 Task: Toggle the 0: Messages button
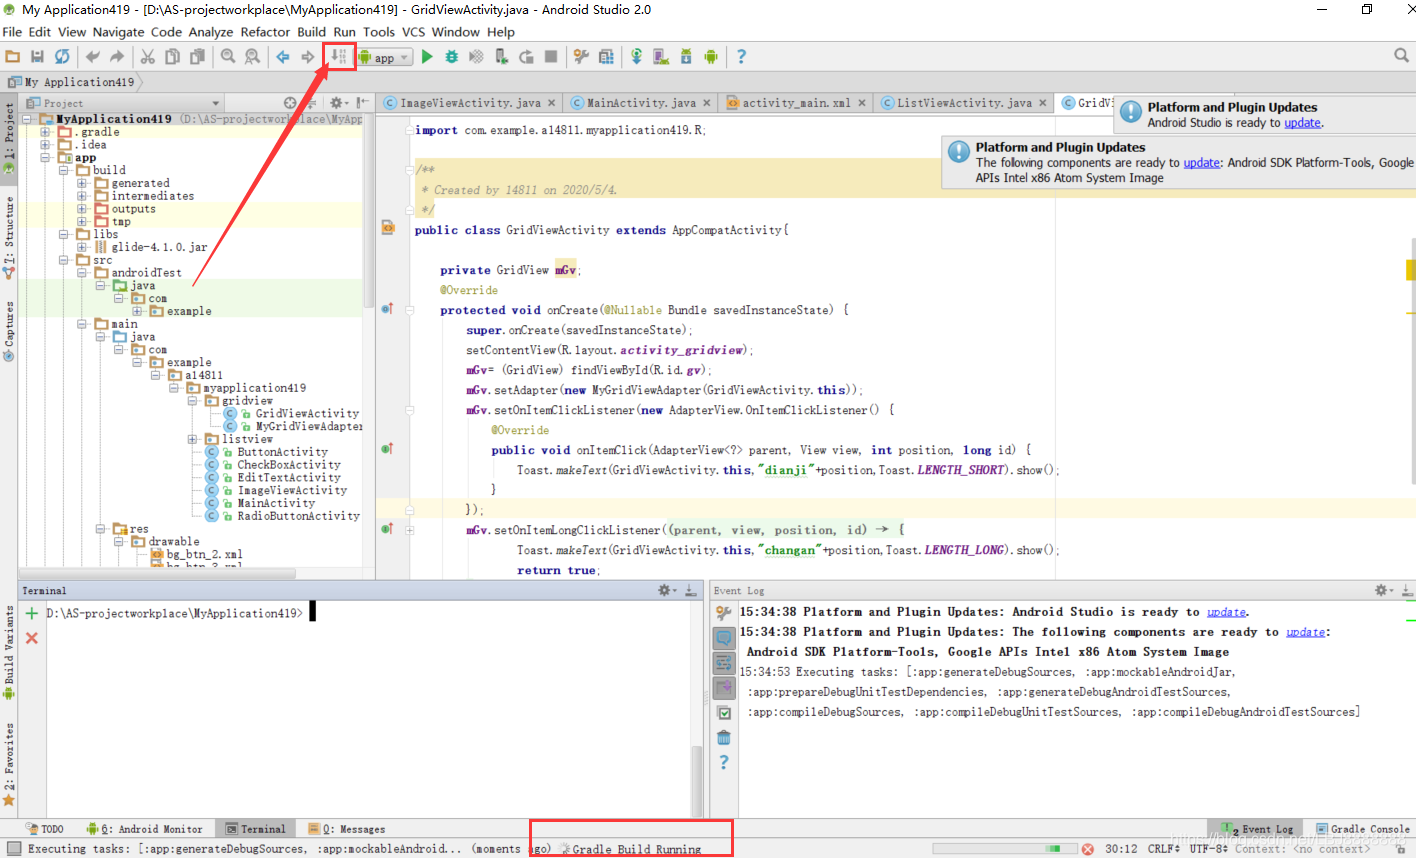[348, 829]
